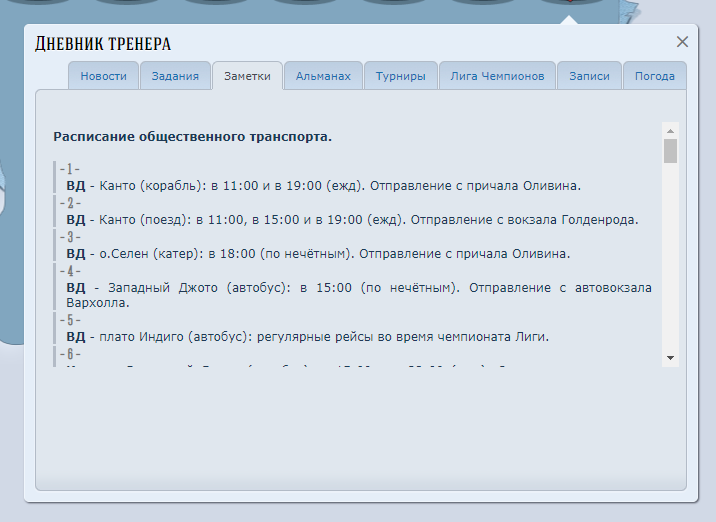Switch to the Задания tab
The image size is (716, 522).
click(175, 76)
